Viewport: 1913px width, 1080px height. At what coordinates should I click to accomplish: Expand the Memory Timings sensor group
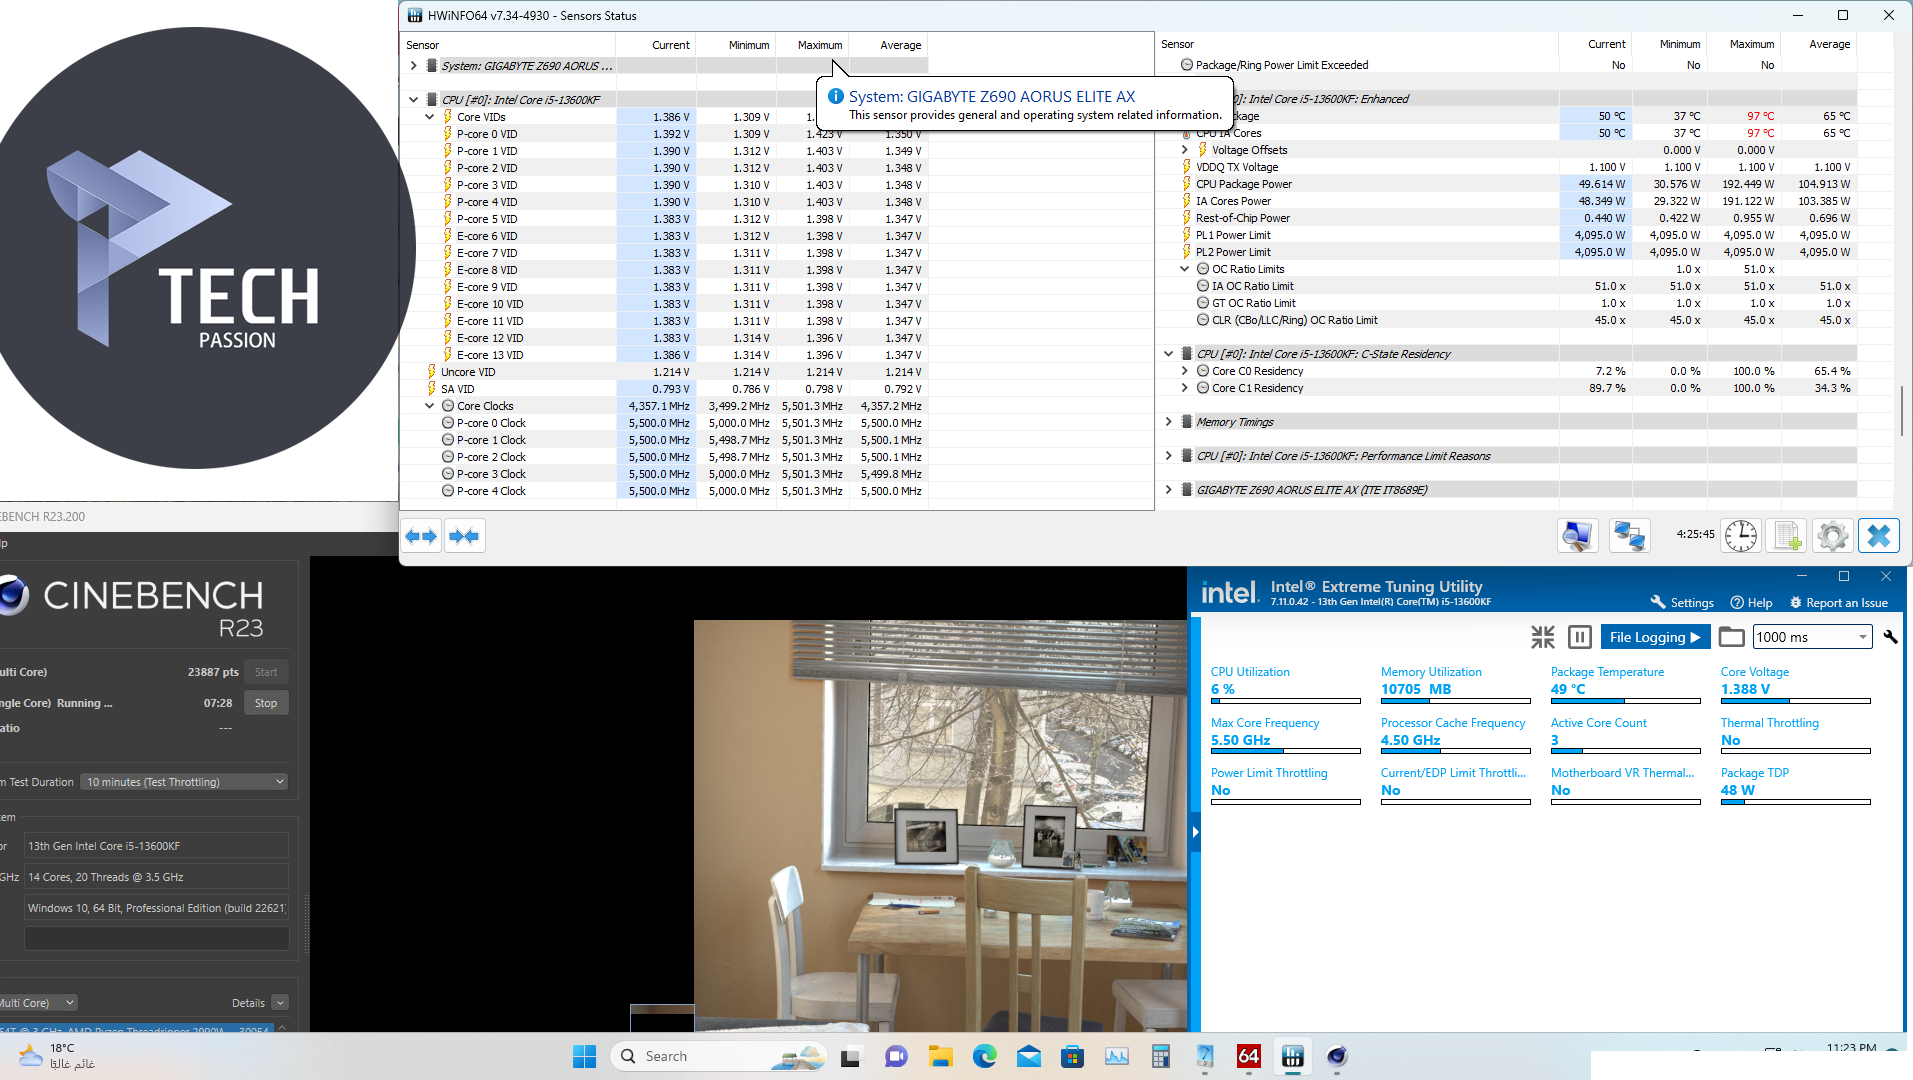click(1168, 422)
